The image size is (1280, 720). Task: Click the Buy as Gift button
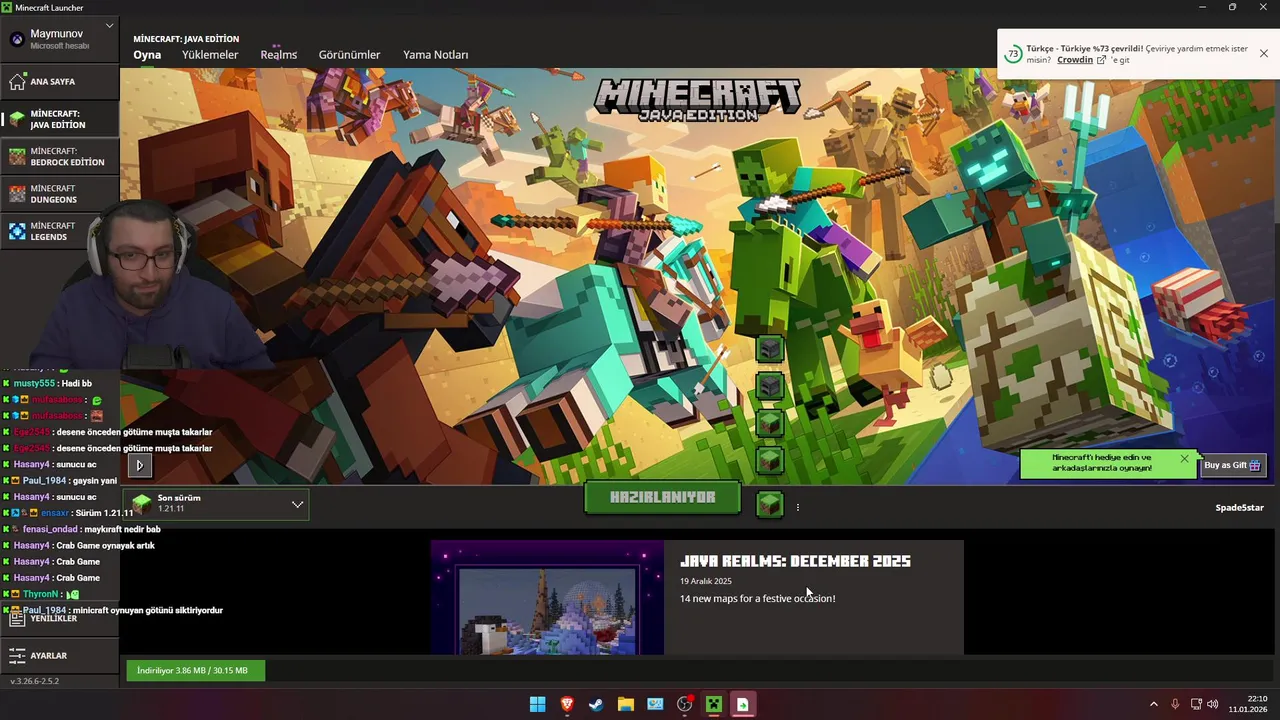tap(1233, 465)
